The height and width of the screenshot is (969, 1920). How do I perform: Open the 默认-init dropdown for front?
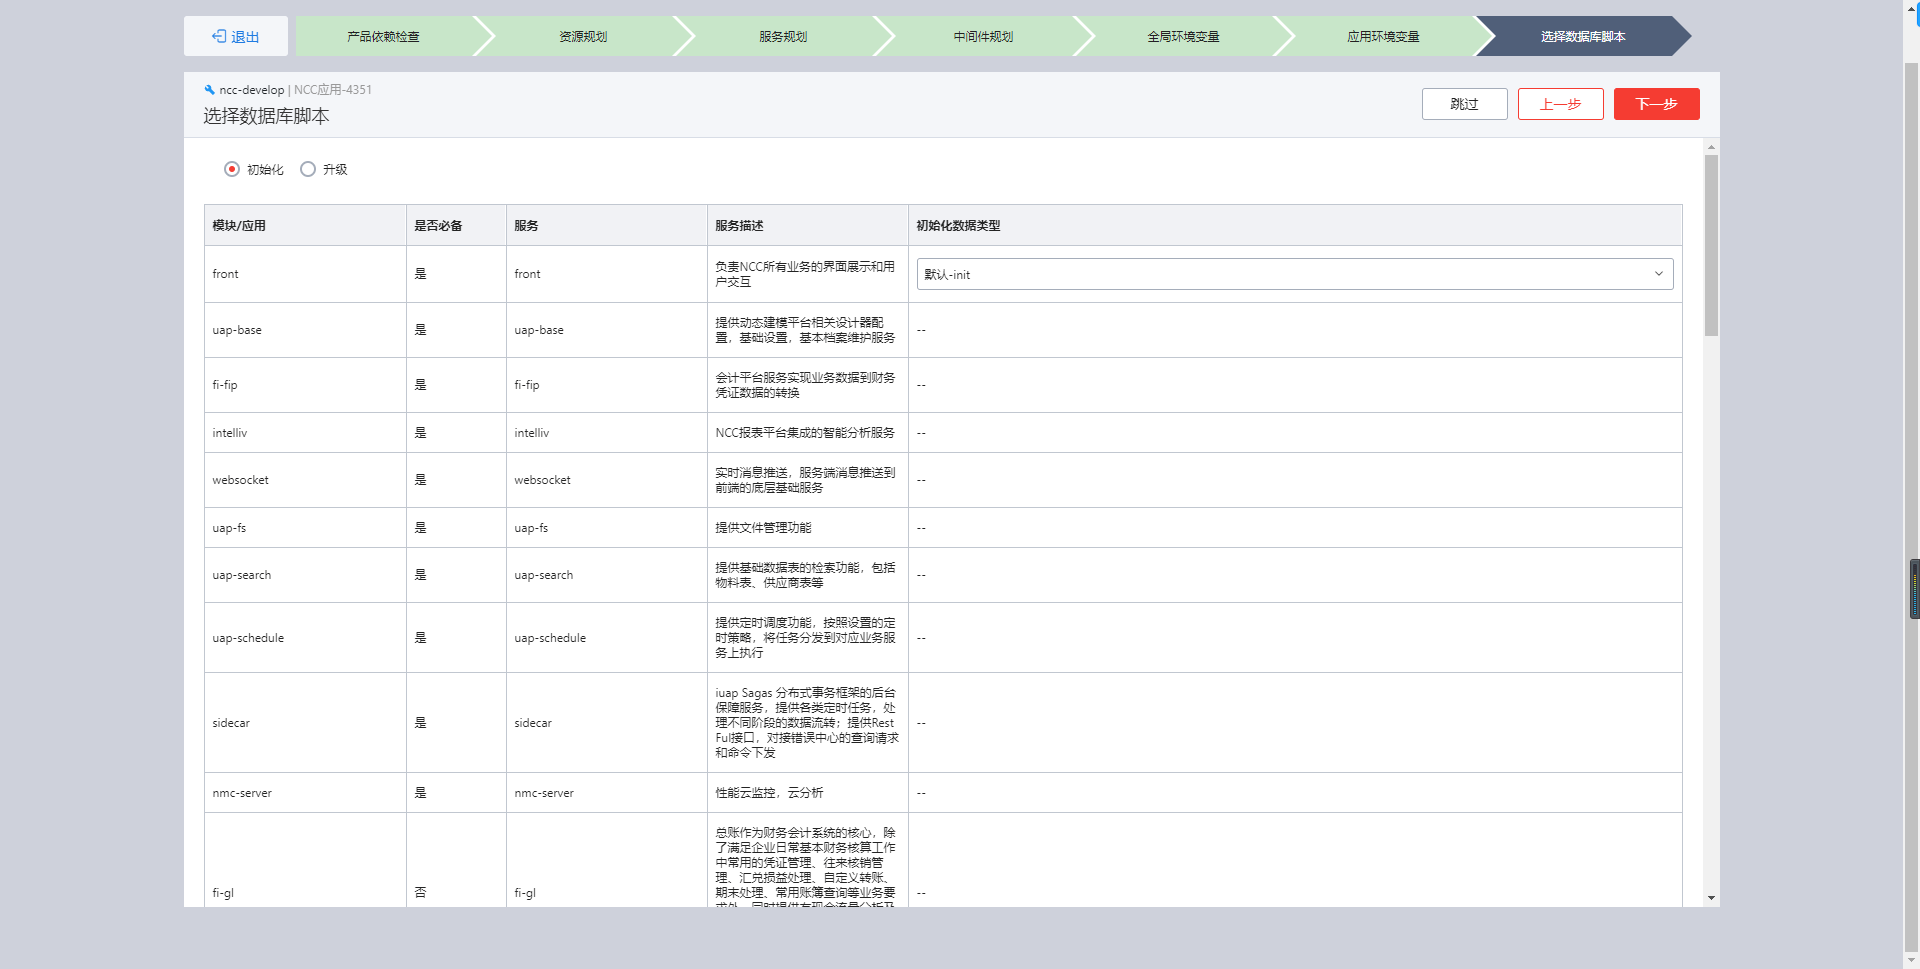point(1295,274)
